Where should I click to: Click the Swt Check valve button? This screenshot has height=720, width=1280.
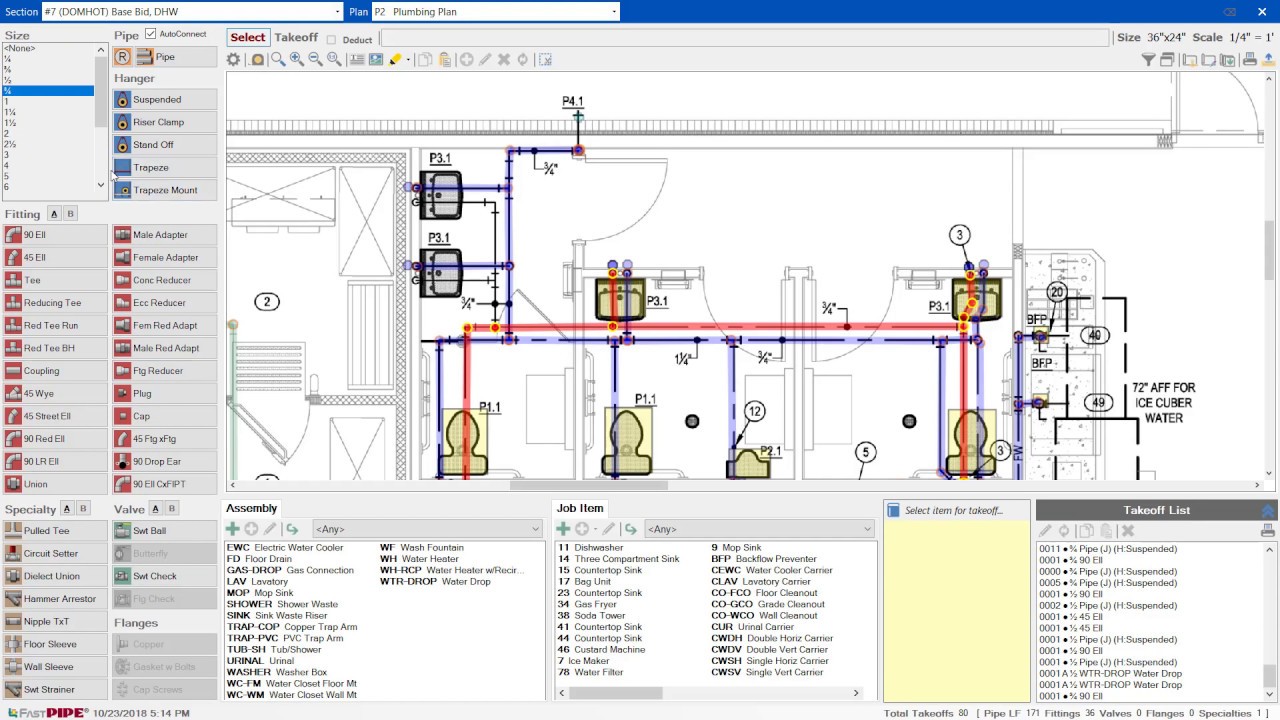click(x=165, y=576)
